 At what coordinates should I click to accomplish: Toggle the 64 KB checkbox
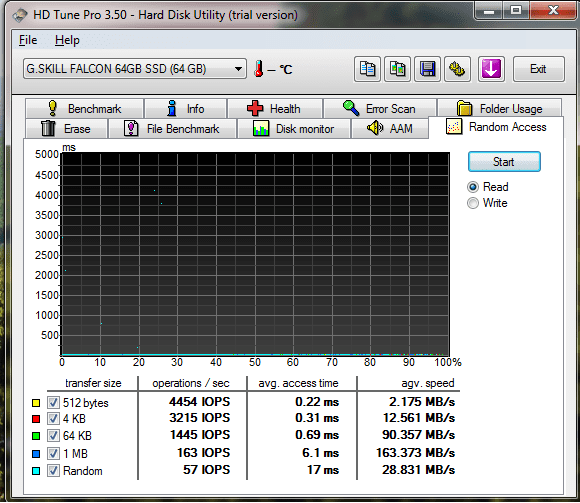(53, 436)
